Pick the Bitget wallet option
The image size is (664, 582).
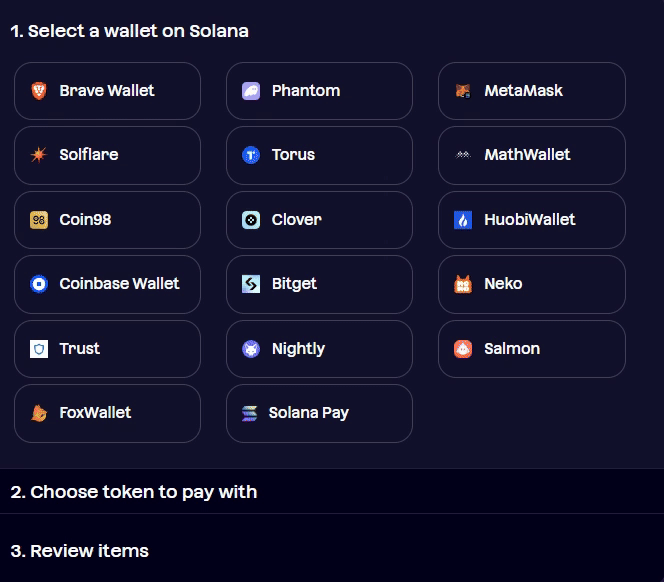319,284
